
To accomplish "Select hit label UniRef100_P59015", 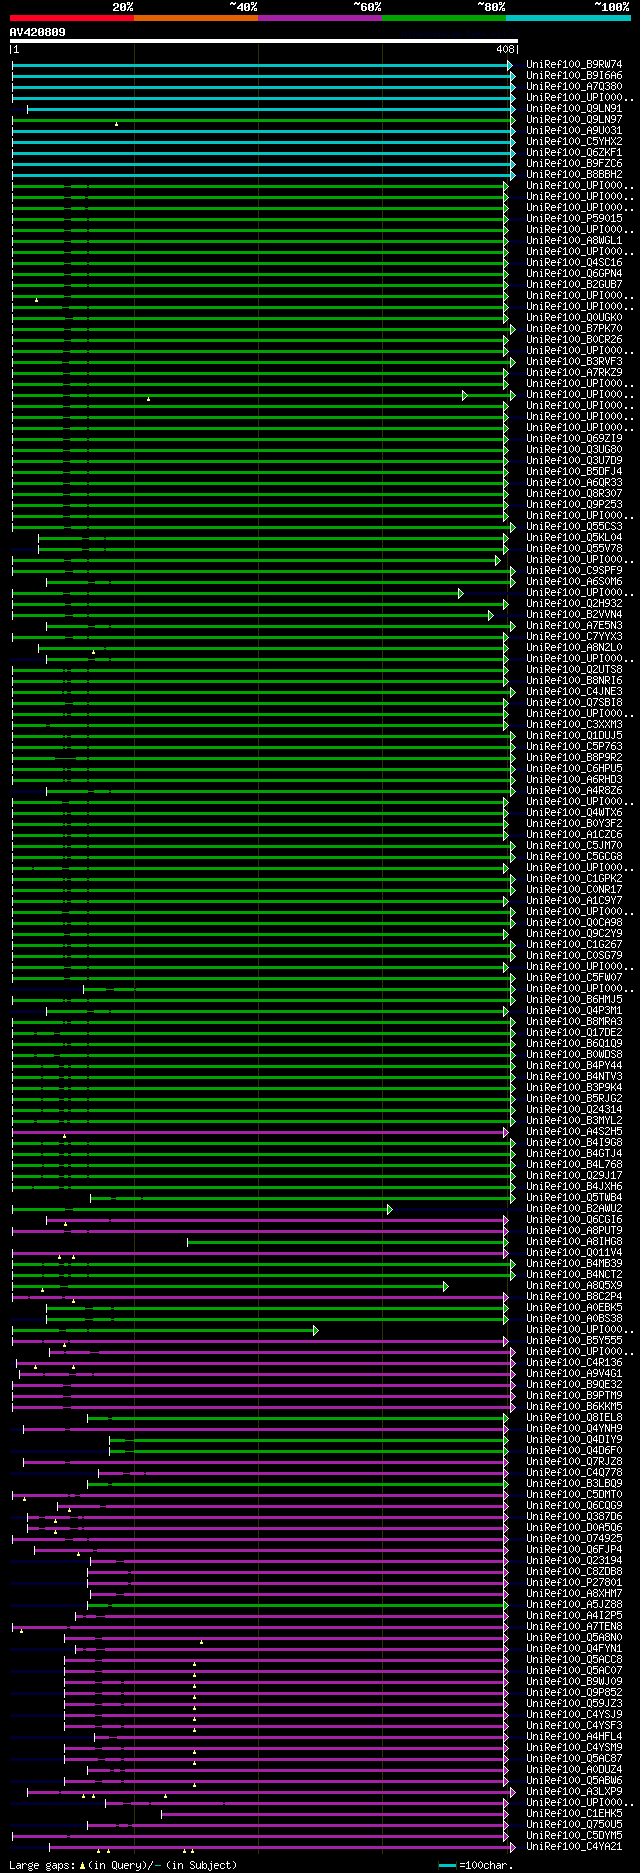I will [x=574, y=219].
